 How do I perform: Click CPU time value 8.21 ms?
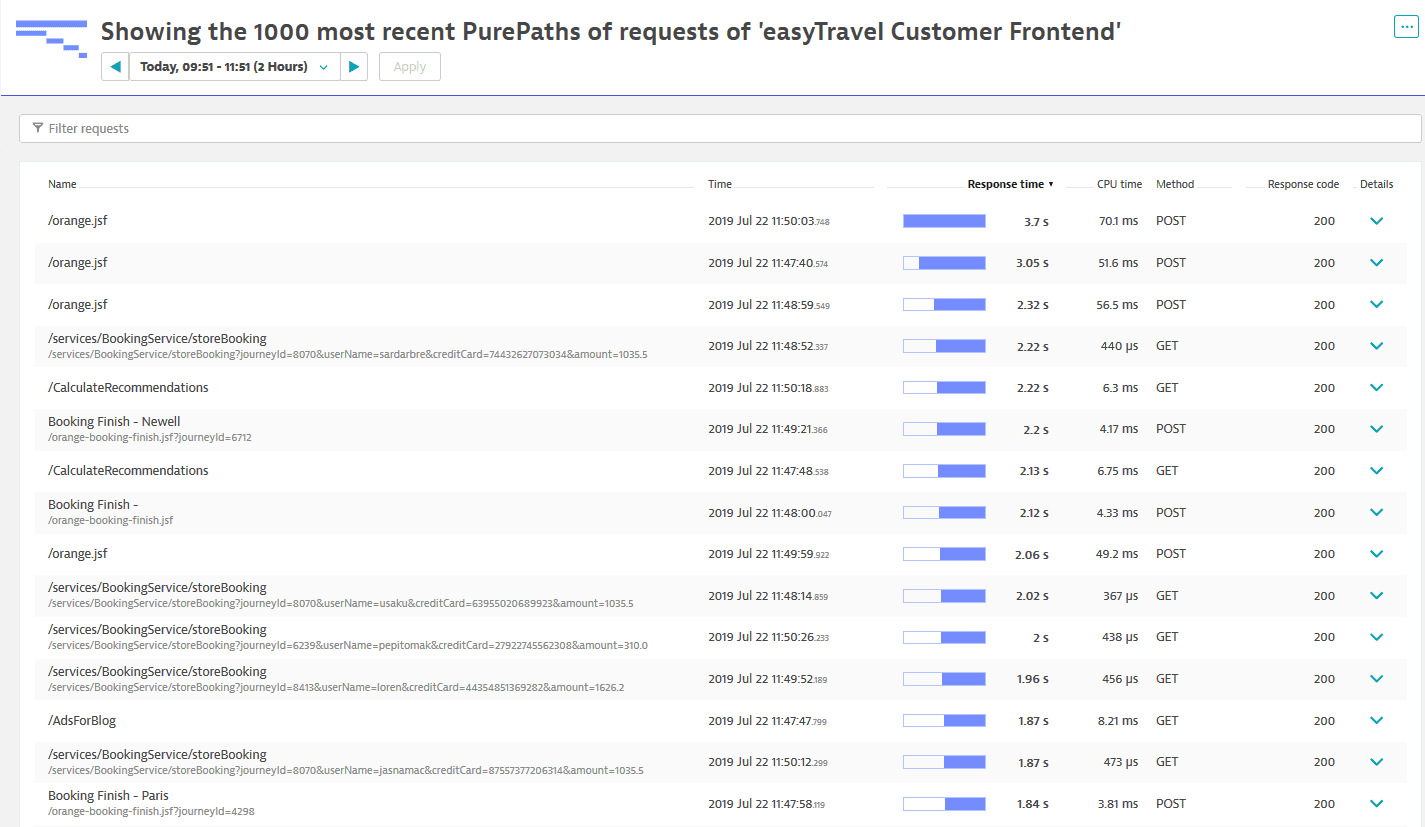pyautogui.click(x=1117, y=721)
